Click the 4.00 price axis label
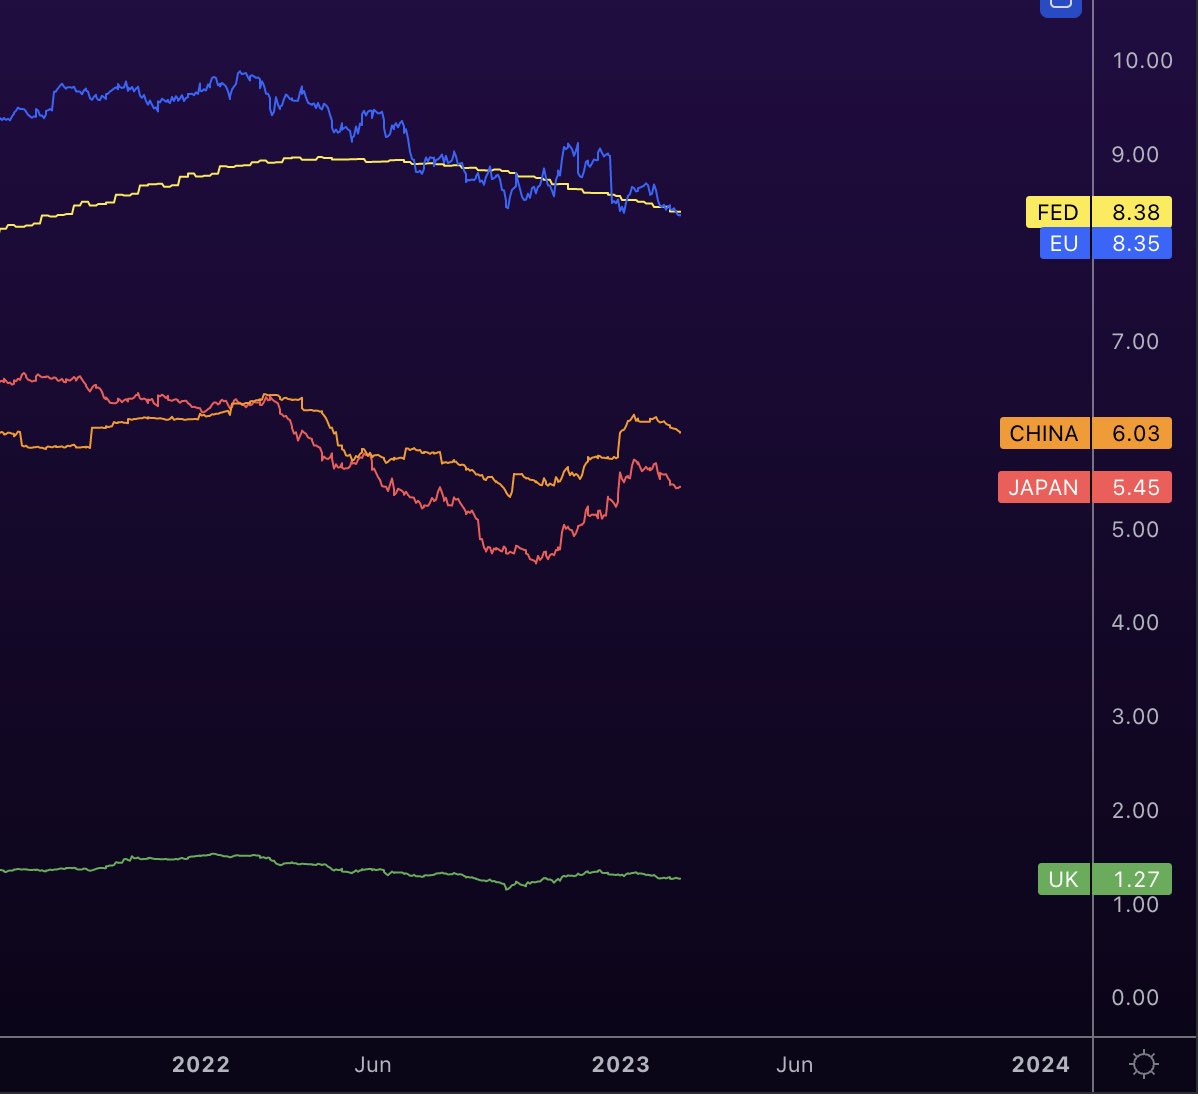 point(1135,623)
